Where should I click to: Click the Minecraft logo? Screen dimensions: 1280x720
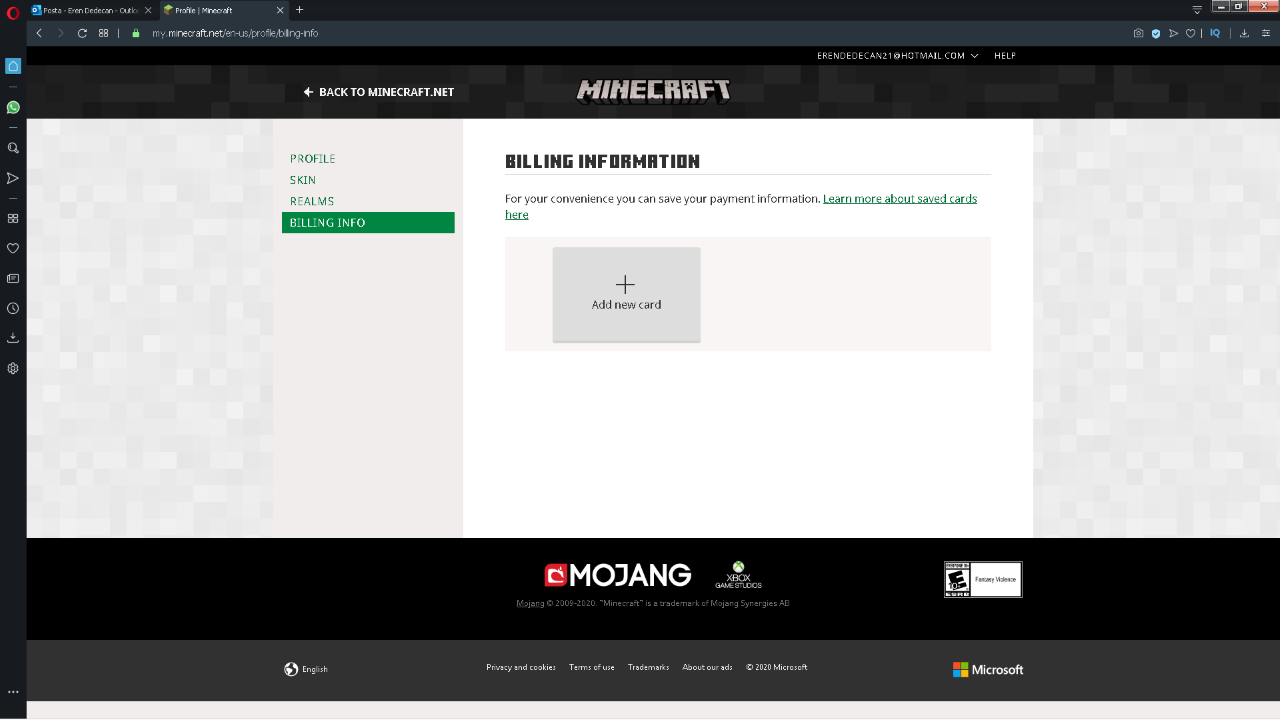pyautogui.click(x=654, y=91)
